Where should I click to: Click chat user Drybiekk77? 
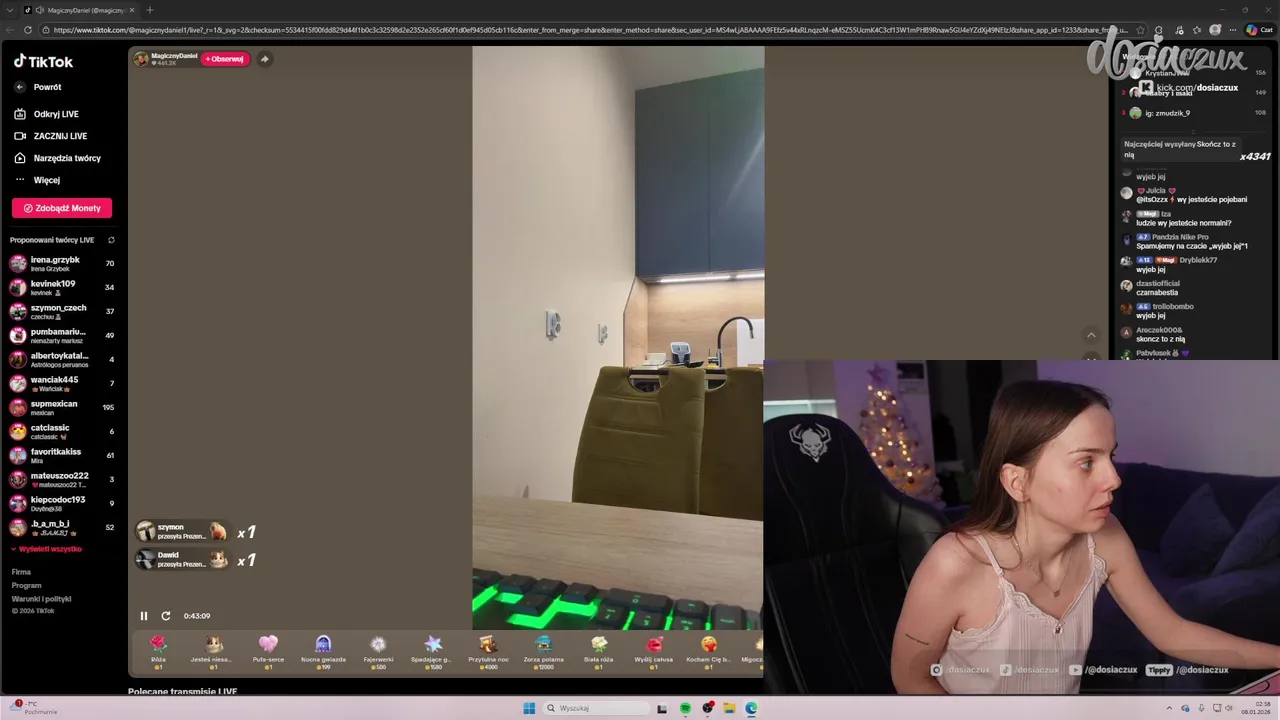pos(1198,260)
